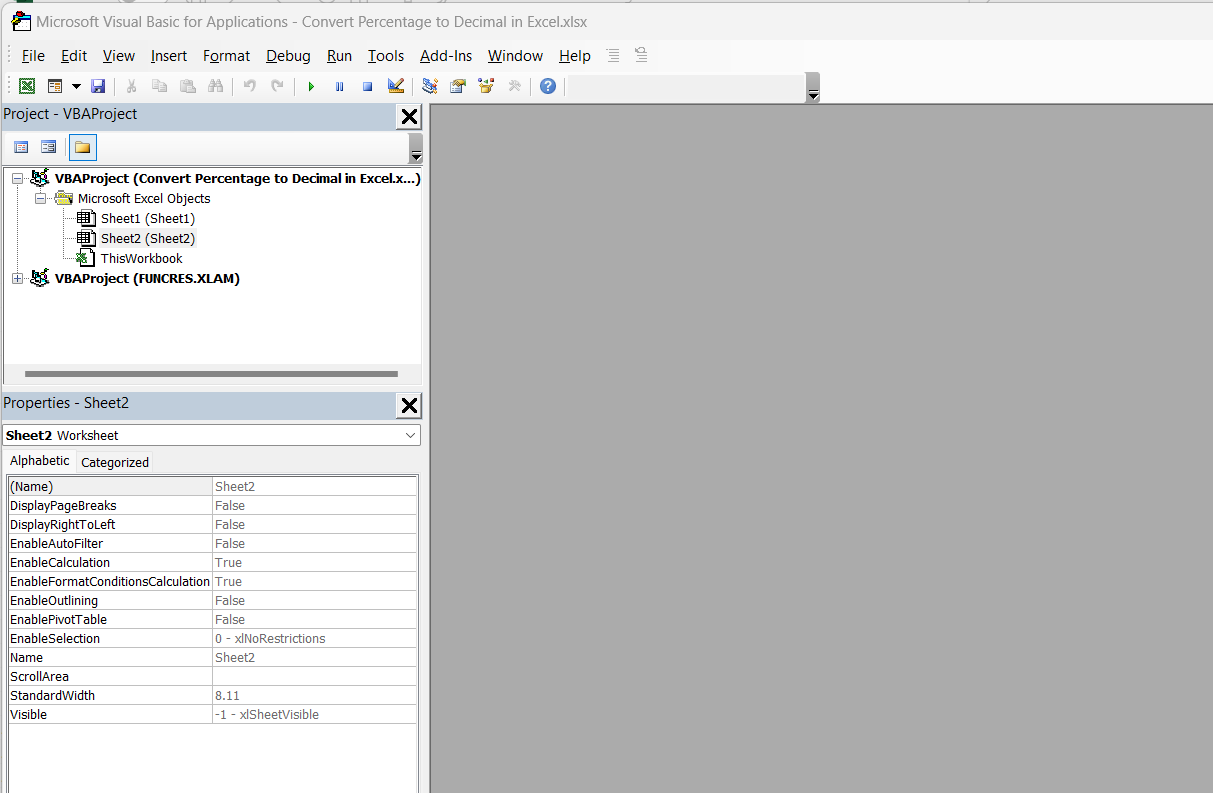Screen dimensions: 1213x793
Task: Click the Undo arrow icon
Action: pos(250,87)
